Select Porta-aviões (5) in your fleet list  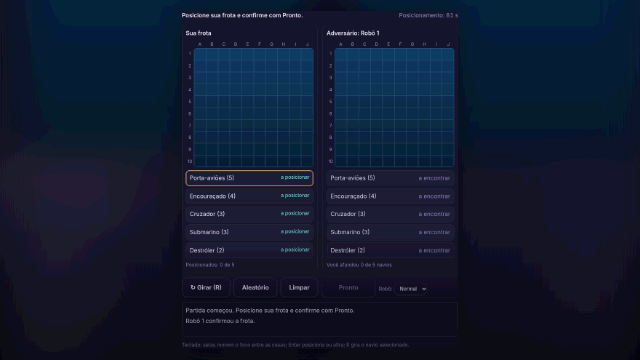point(249,178)
